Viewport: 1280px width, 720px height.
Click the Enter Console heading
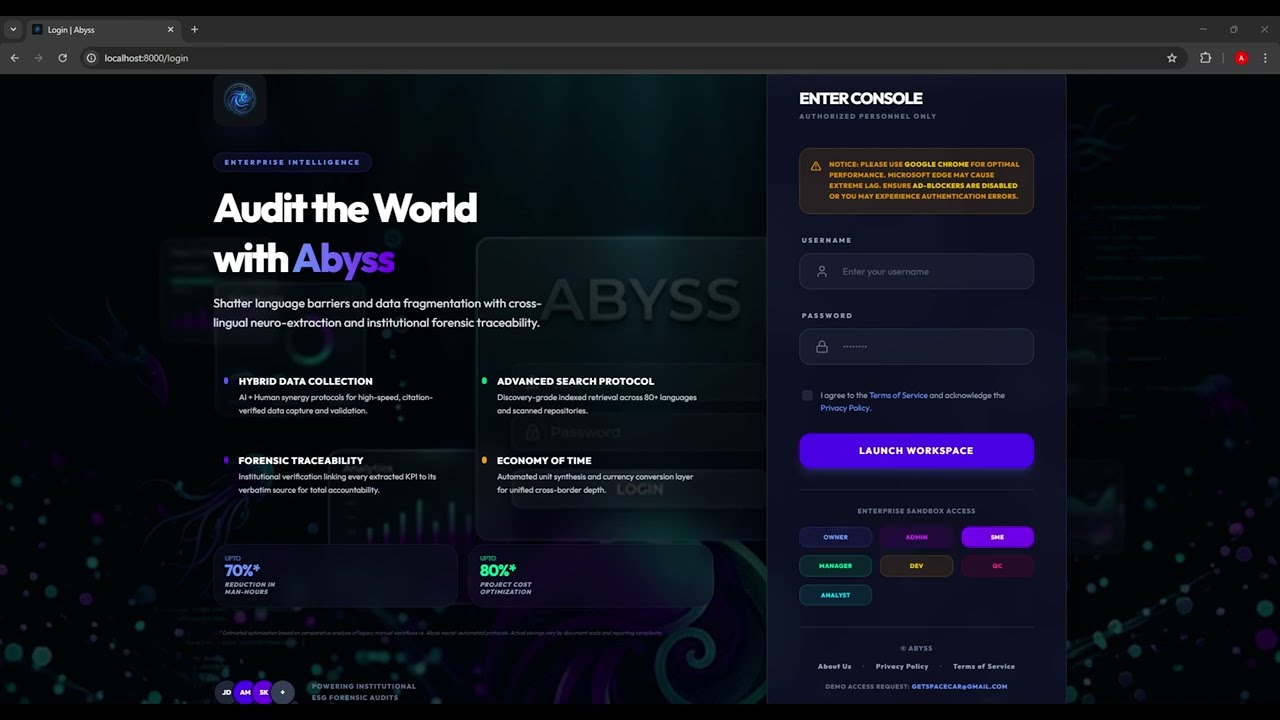[861, 98]
